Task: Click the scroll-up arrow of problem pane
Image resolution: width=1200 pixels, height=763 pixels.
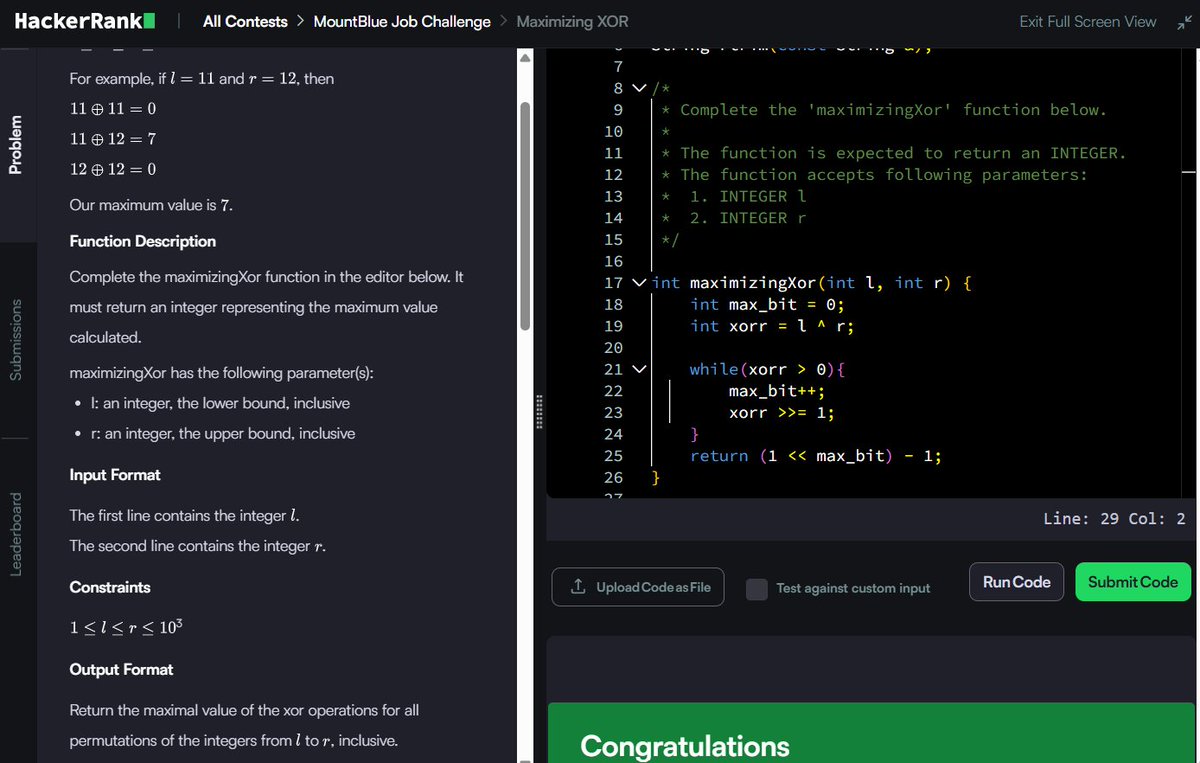Action: click(526, 57)
